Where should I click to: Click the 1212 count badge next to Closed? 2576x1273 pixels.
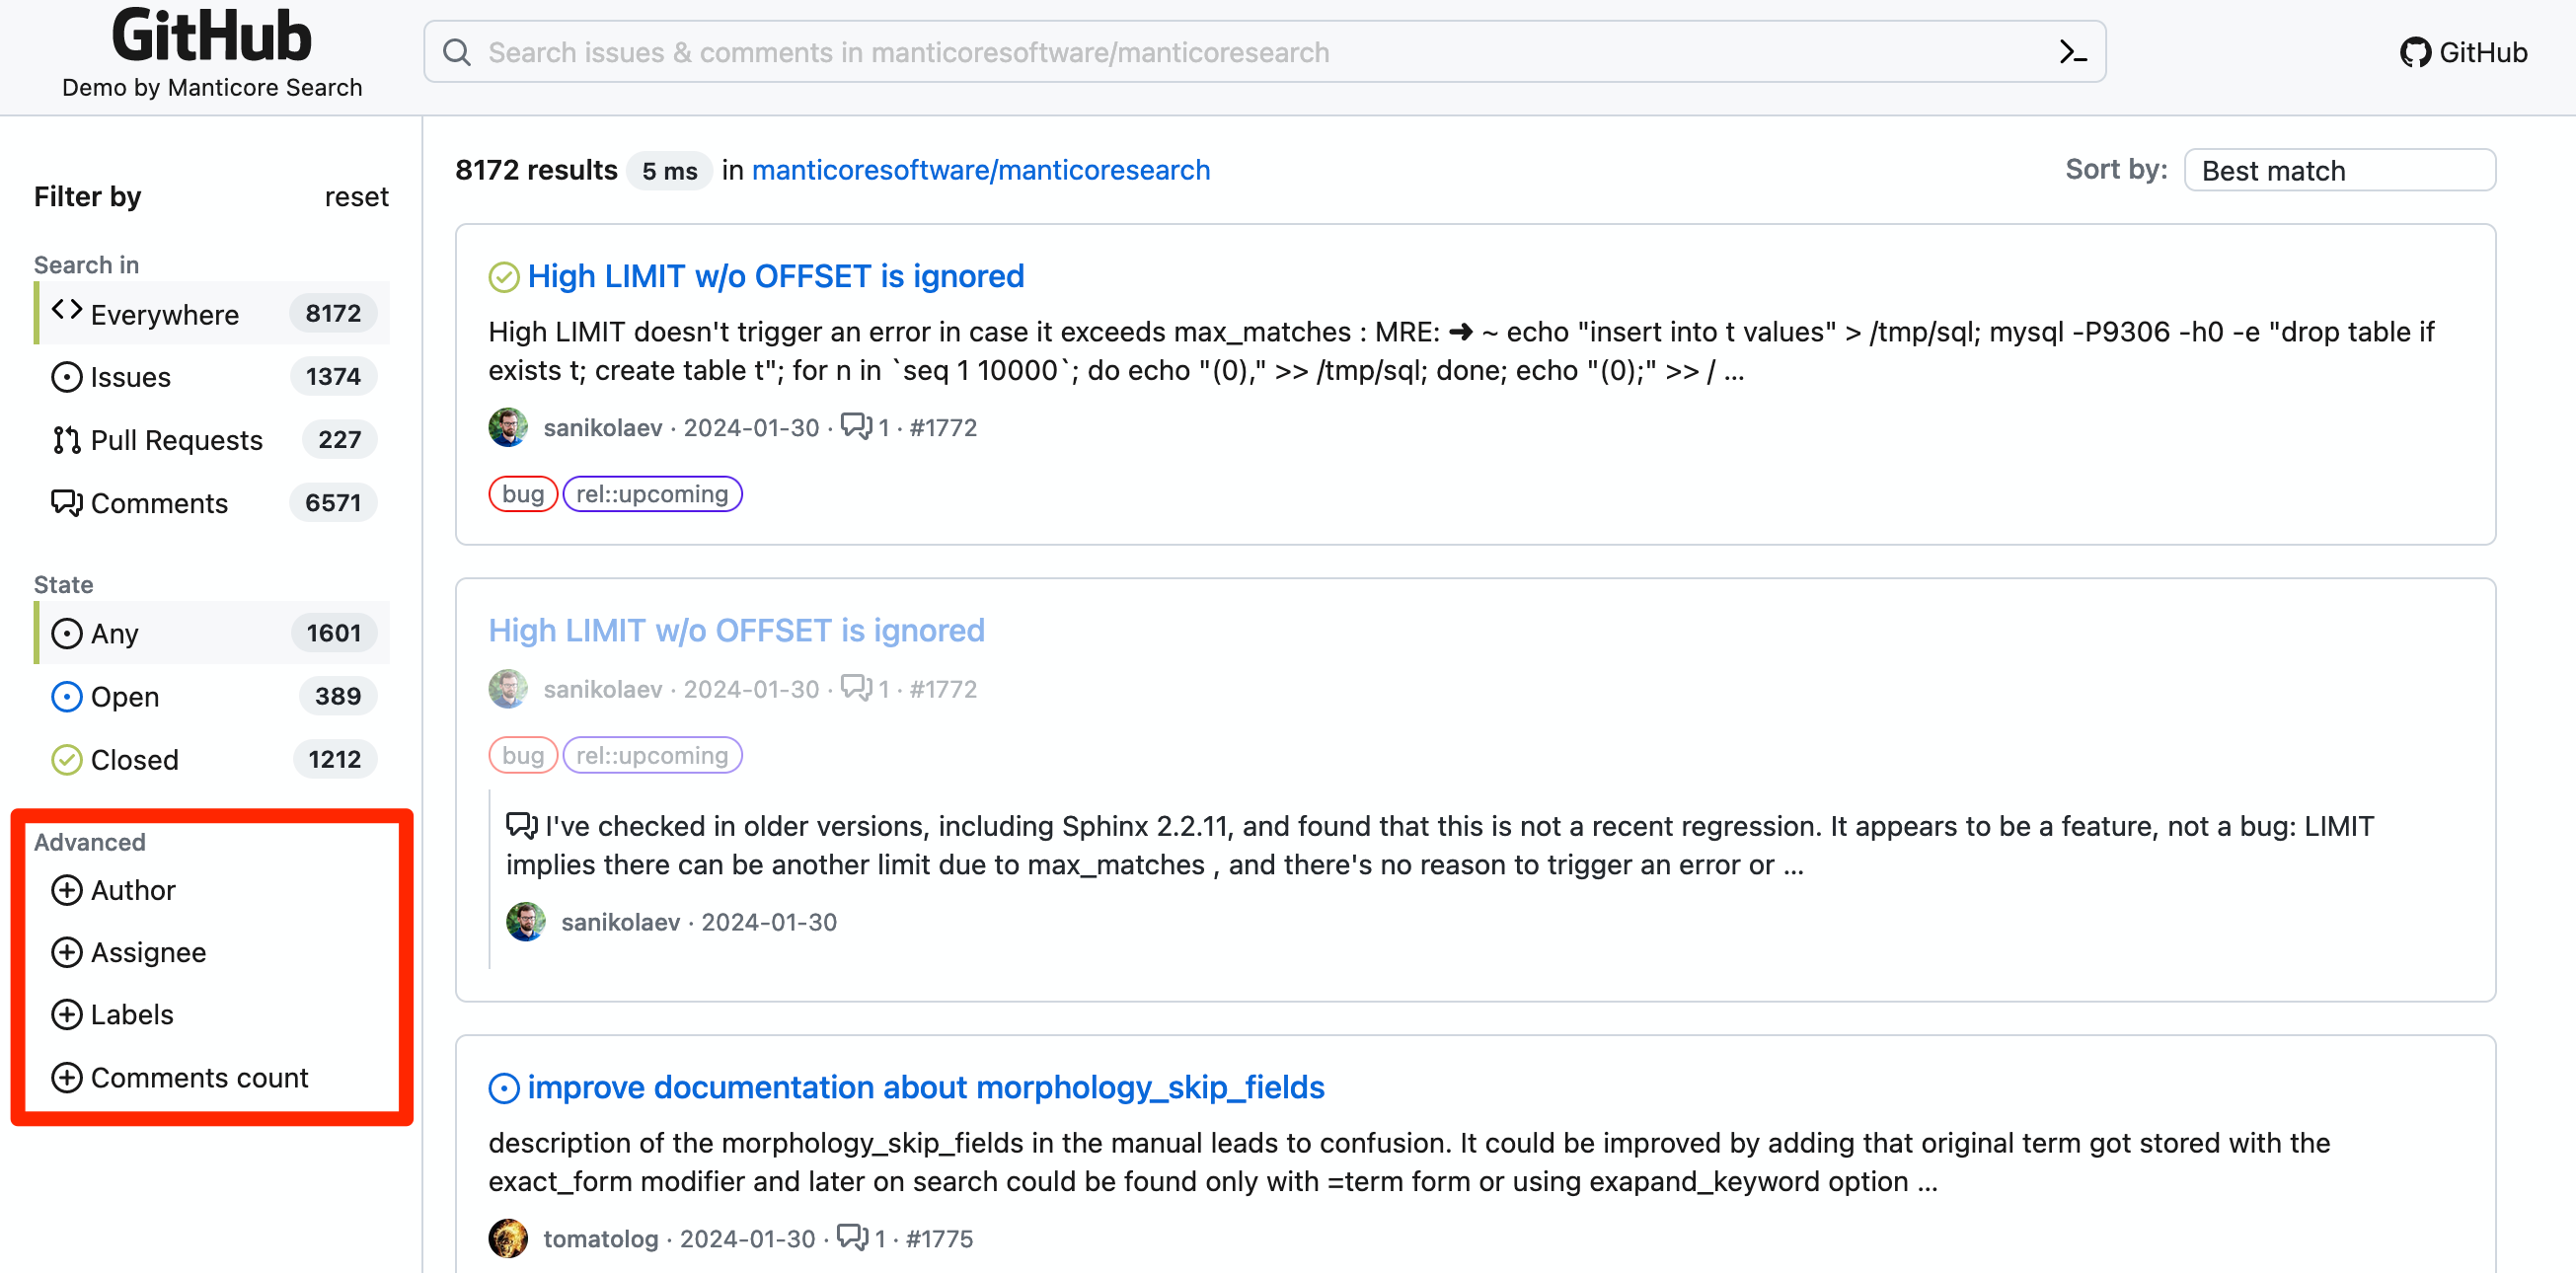coord(334,759)
